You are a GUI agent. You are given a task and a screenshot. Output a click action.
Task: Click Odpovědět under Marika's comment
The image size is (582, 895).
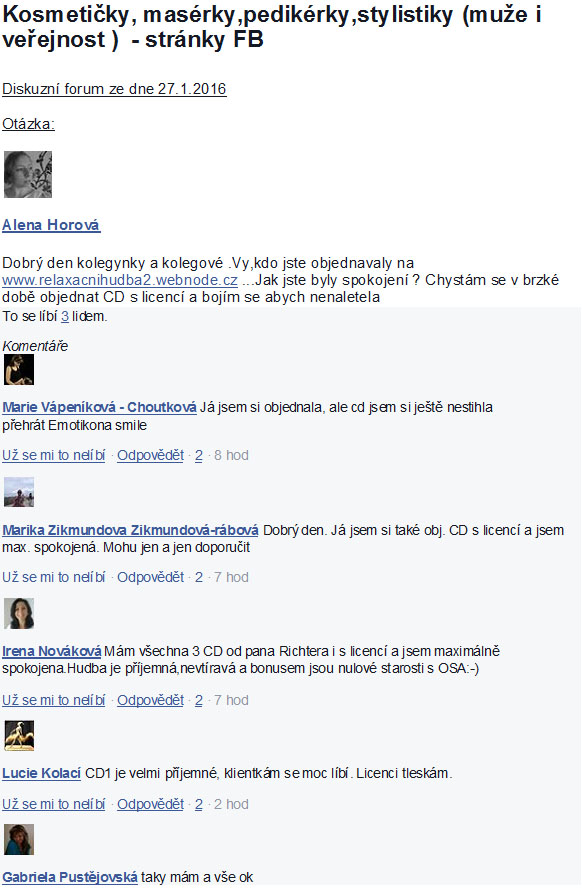click(x=151, y=577)
